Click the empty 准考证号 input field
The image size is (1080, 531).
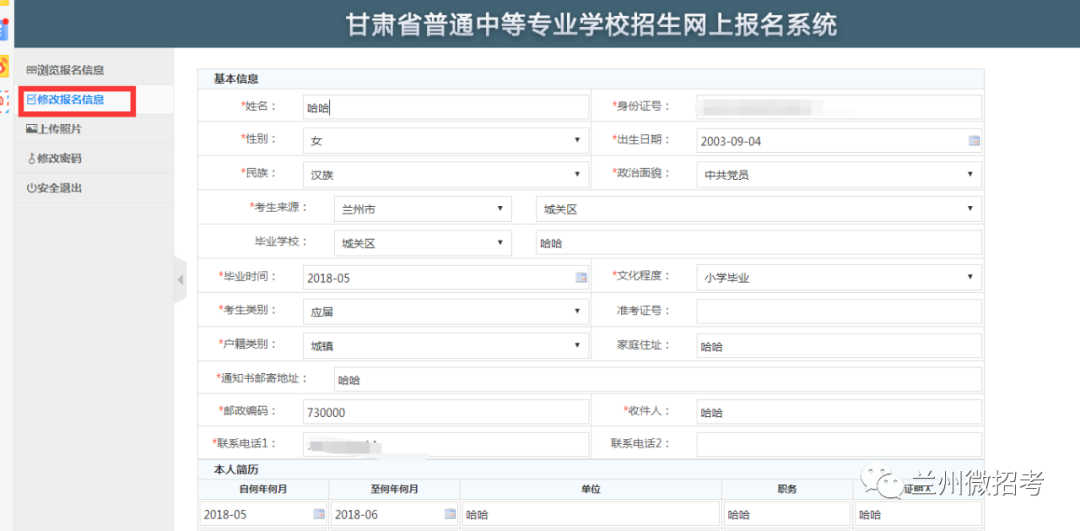[x=838, y=311]
